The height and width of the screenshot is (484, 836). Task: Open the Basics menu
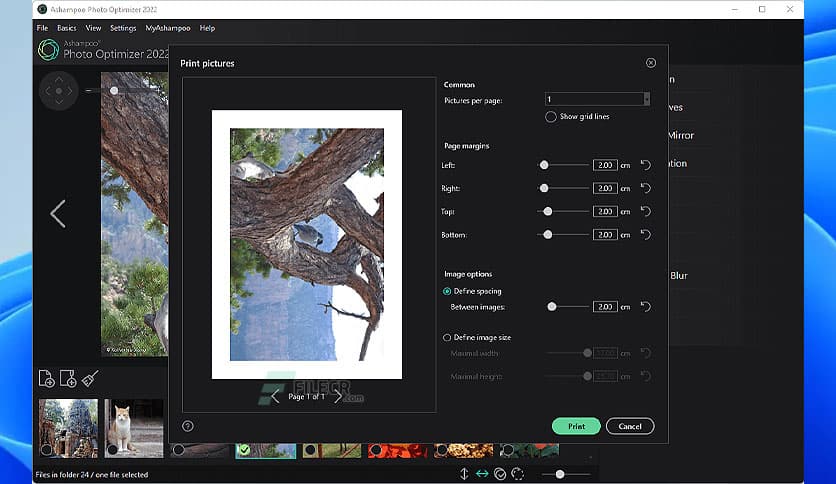coord(67,28)
